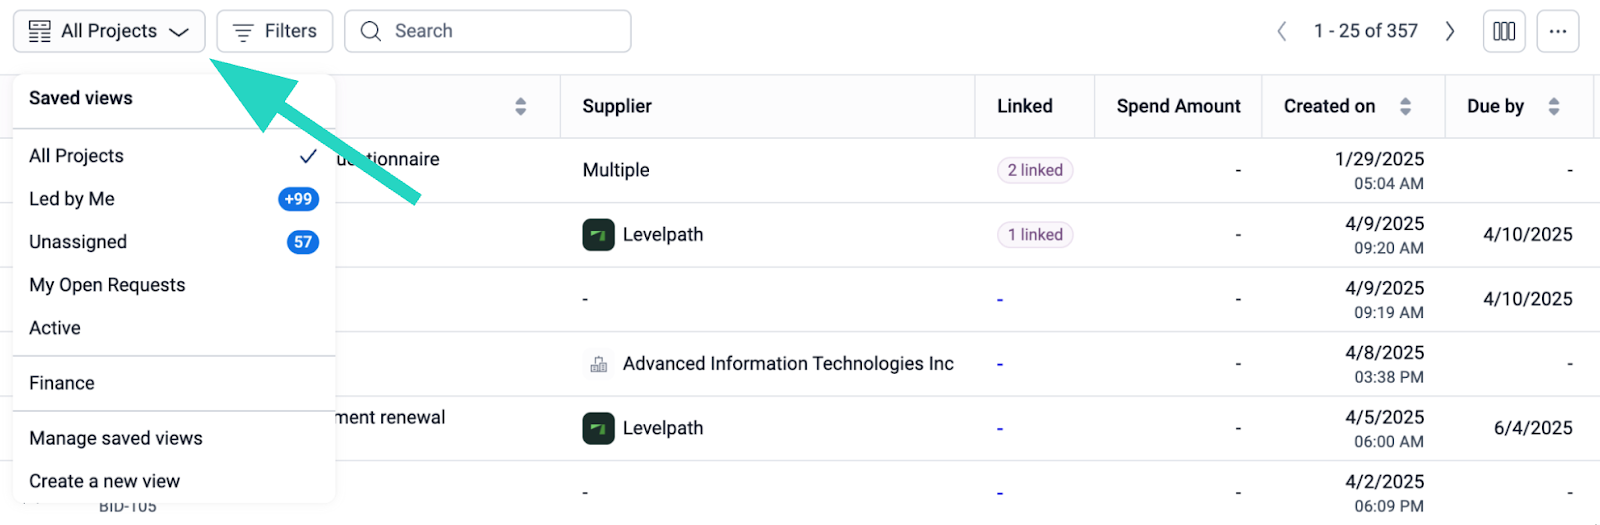Screen dimensions: 1600x525
Task: Select the All Projects saved view
Action: pos(77,156)
